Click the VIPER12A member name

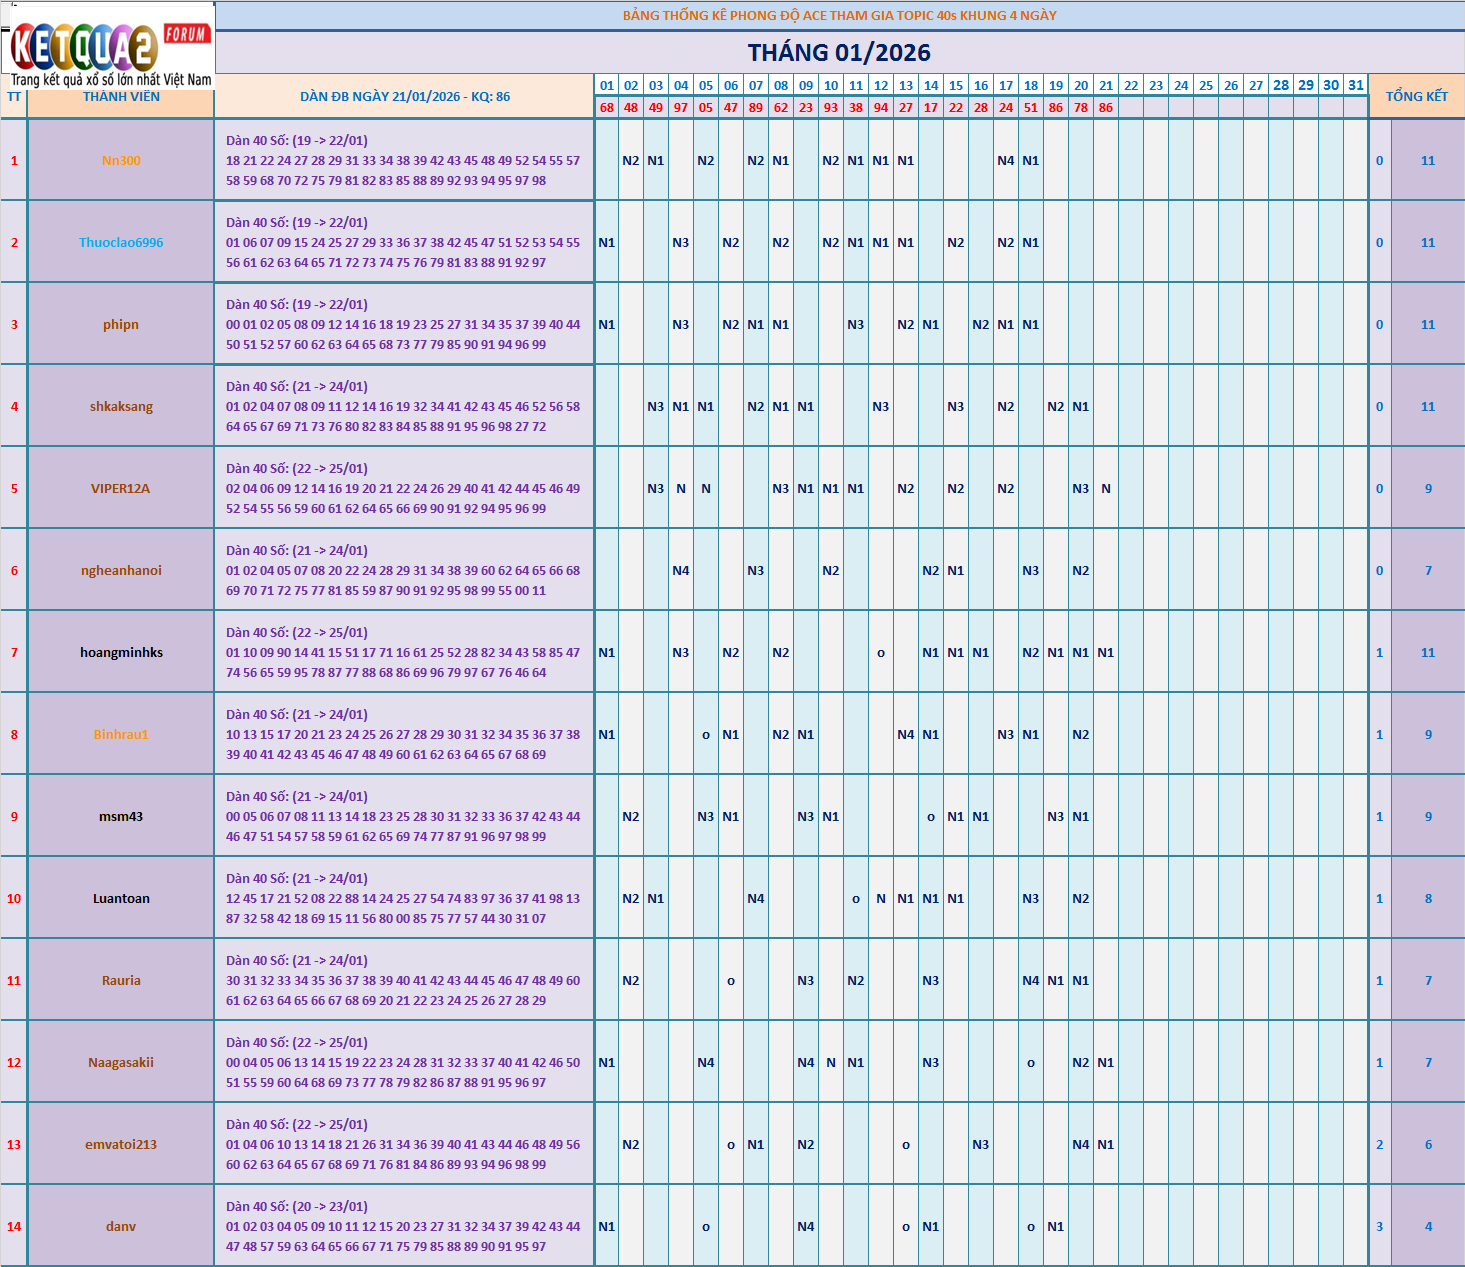[x=121, y=489]
